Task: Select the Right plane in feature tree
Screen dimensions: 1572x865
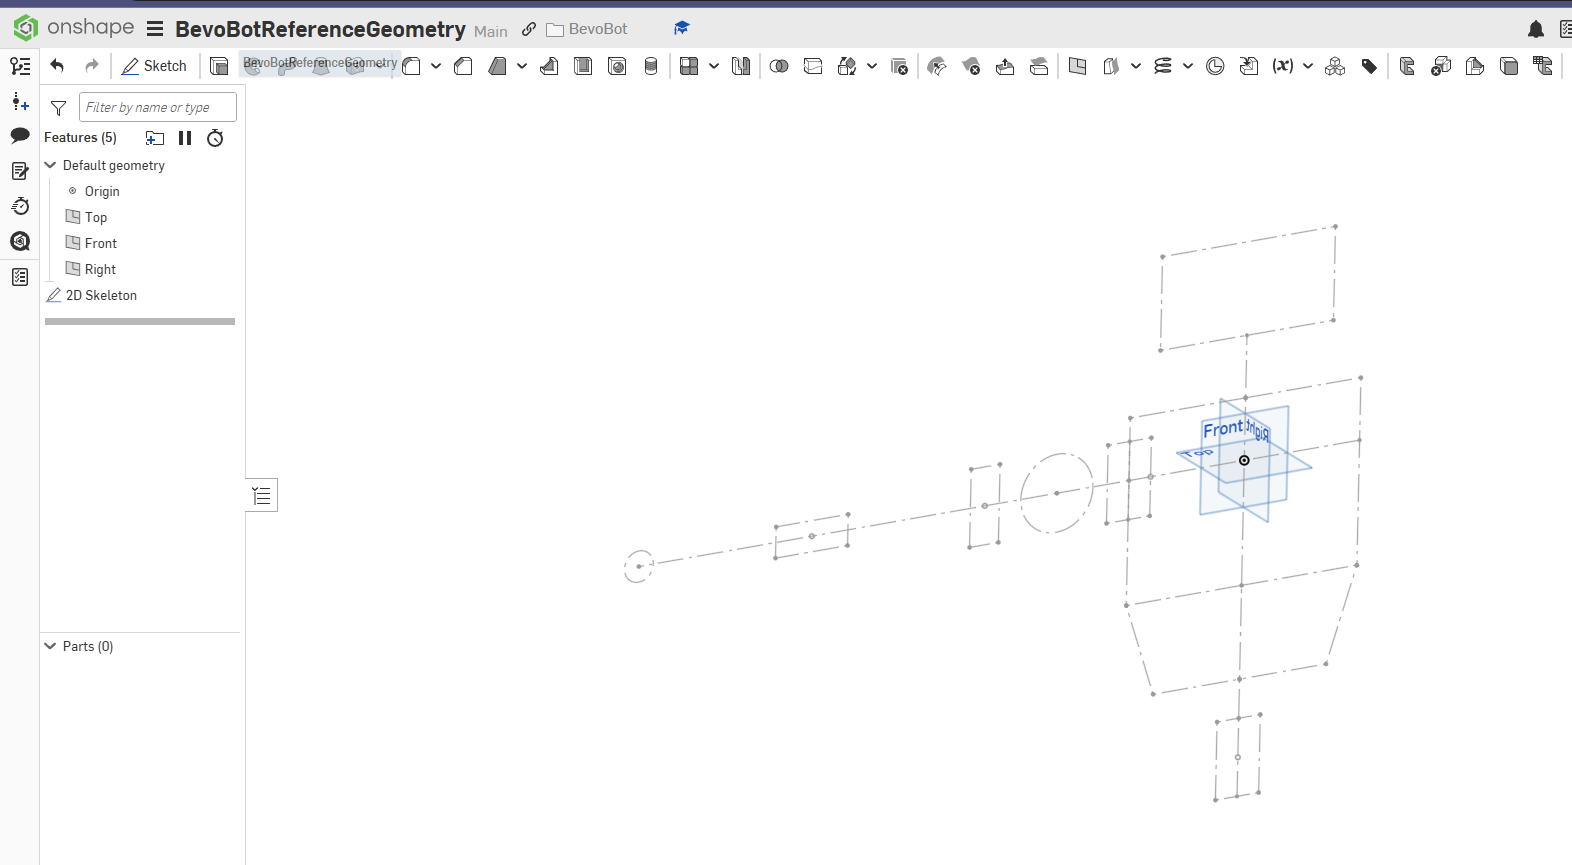Action: tap(100, 269)
